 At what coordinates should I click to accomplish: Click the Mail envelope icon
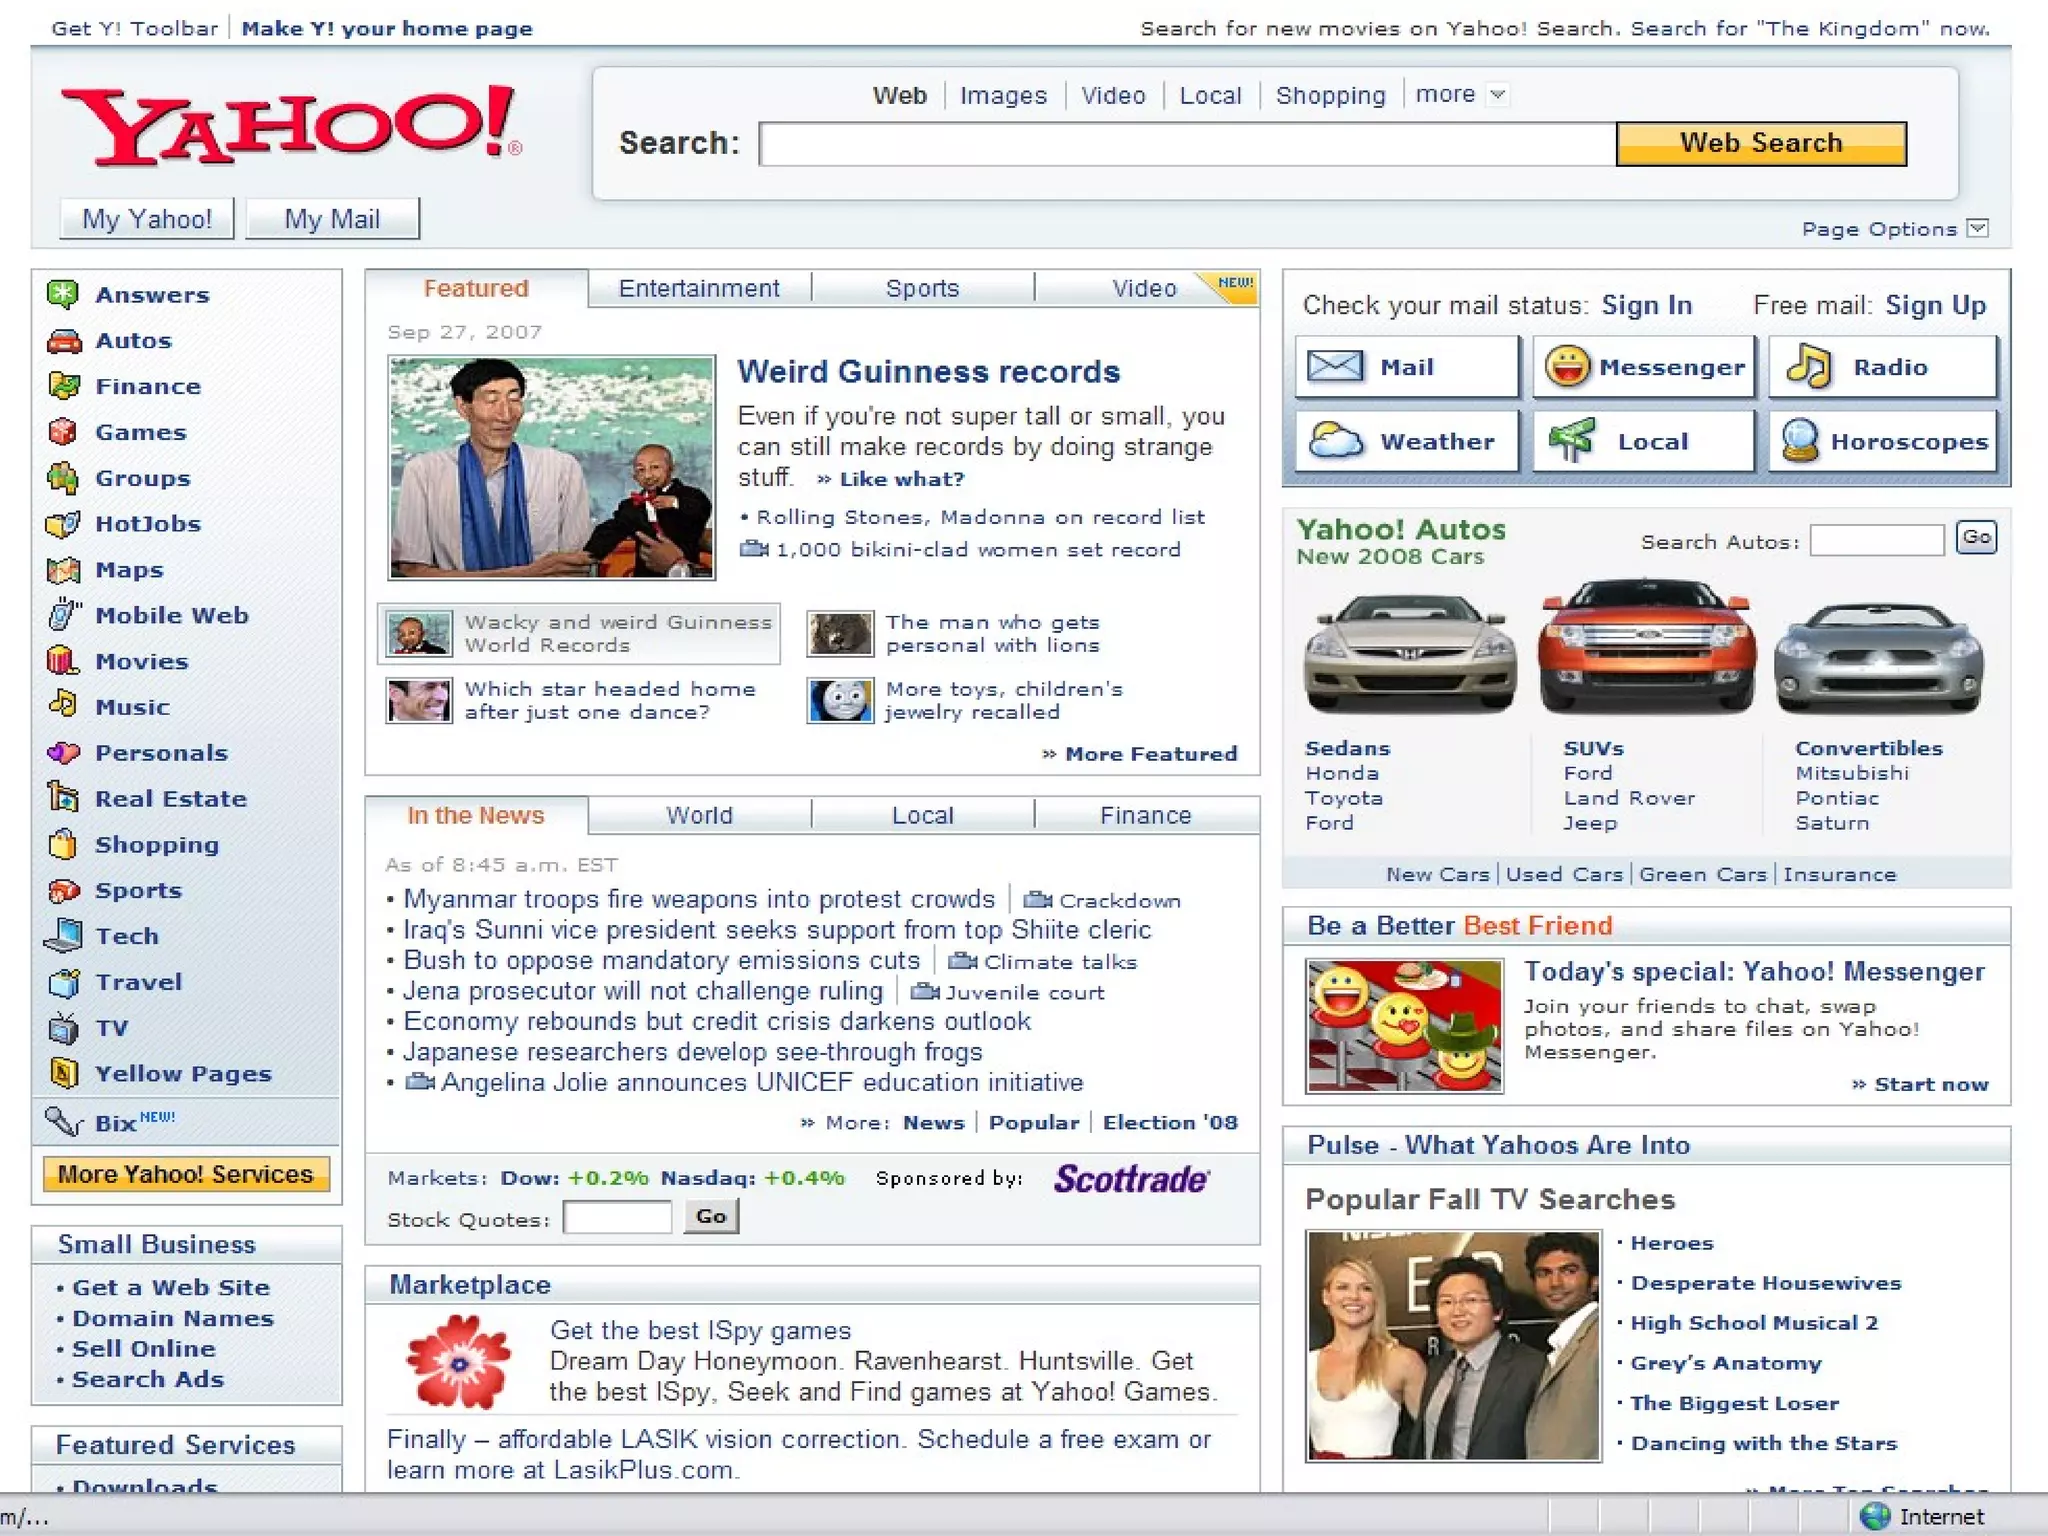(1335, 367)
